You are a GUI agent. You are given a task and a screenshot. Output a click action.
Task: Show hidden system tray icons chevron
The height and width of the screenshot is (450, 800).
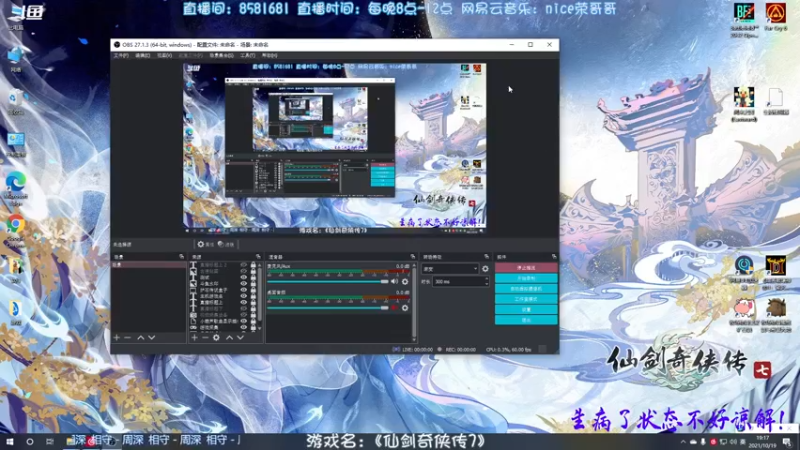point(683,442)
